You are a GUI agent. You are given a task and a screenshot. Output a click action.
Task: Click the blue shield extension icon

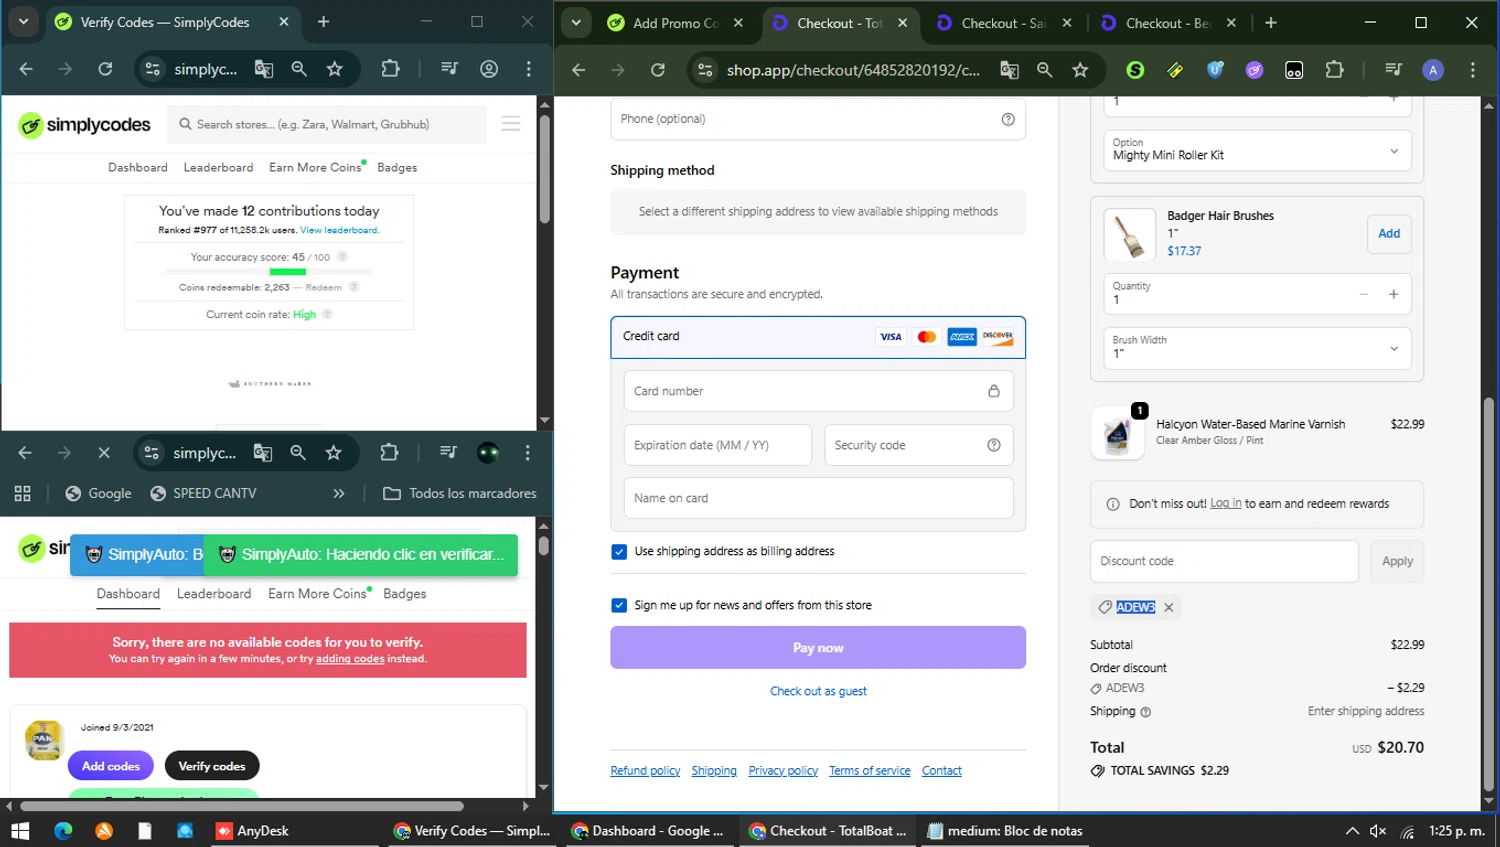[1215, 70]
